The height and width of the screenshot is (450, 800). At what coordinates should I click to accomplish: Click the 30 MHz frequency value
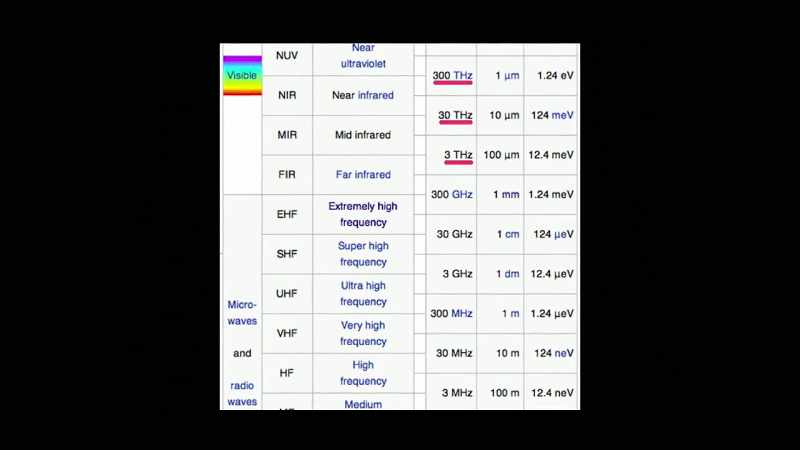click(454, 353)
